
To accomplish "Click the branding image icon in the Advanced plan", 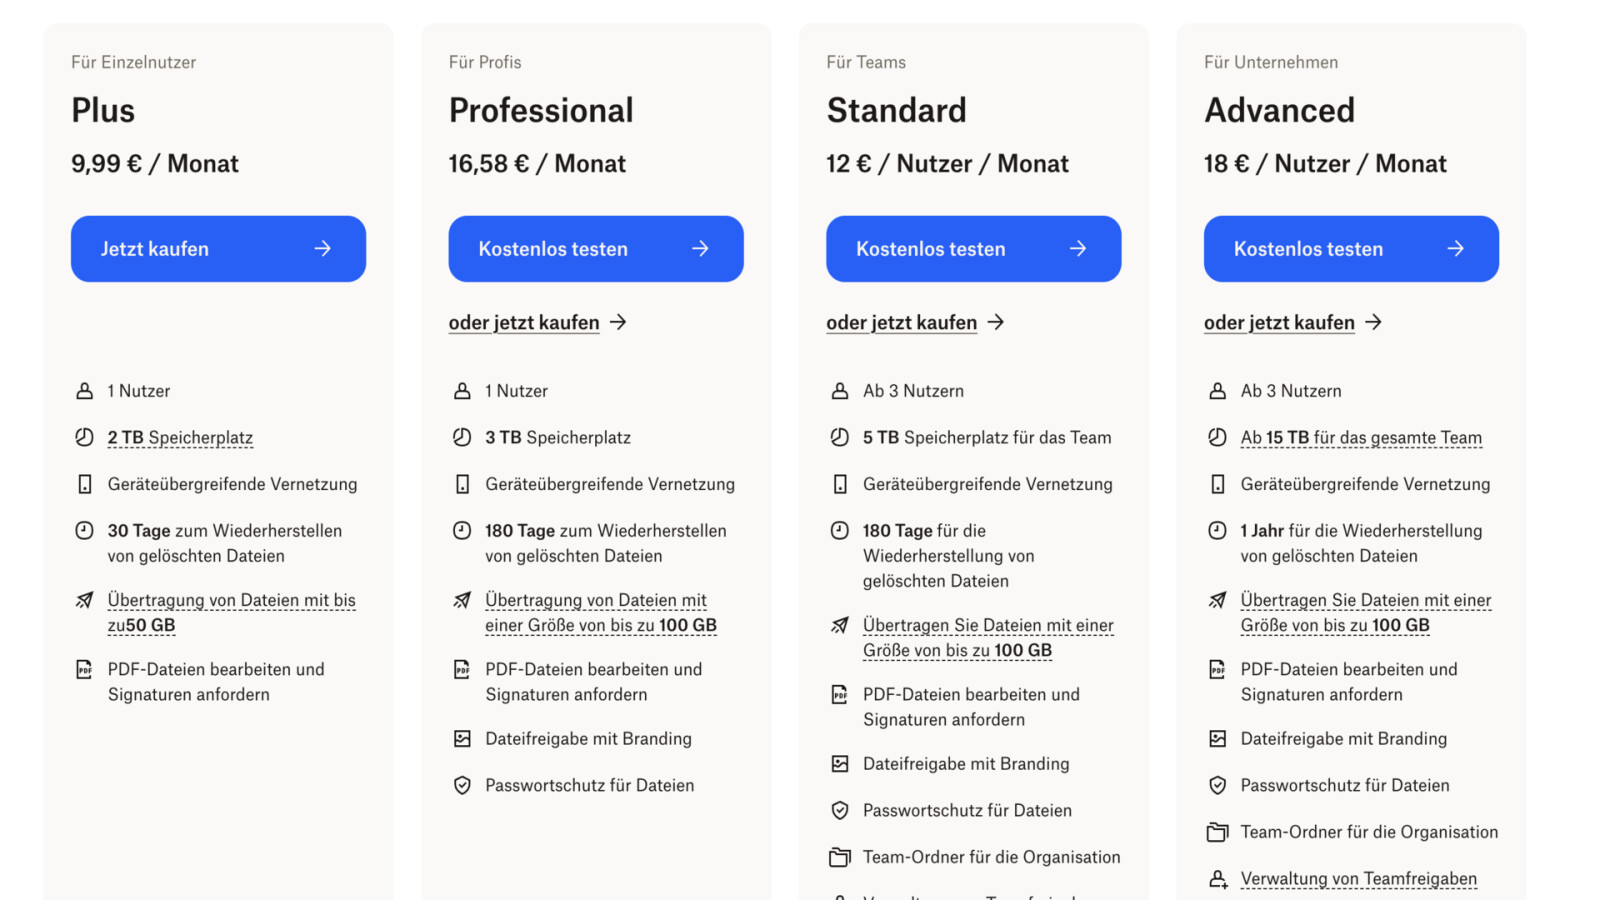I will [1217, 739].
